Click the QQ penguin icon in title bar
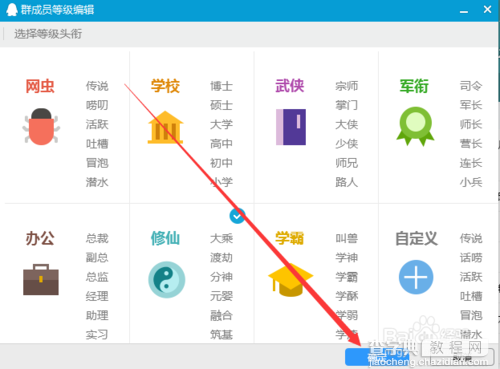The width and height of the screenshot is (500, 369). click(12, 10)
